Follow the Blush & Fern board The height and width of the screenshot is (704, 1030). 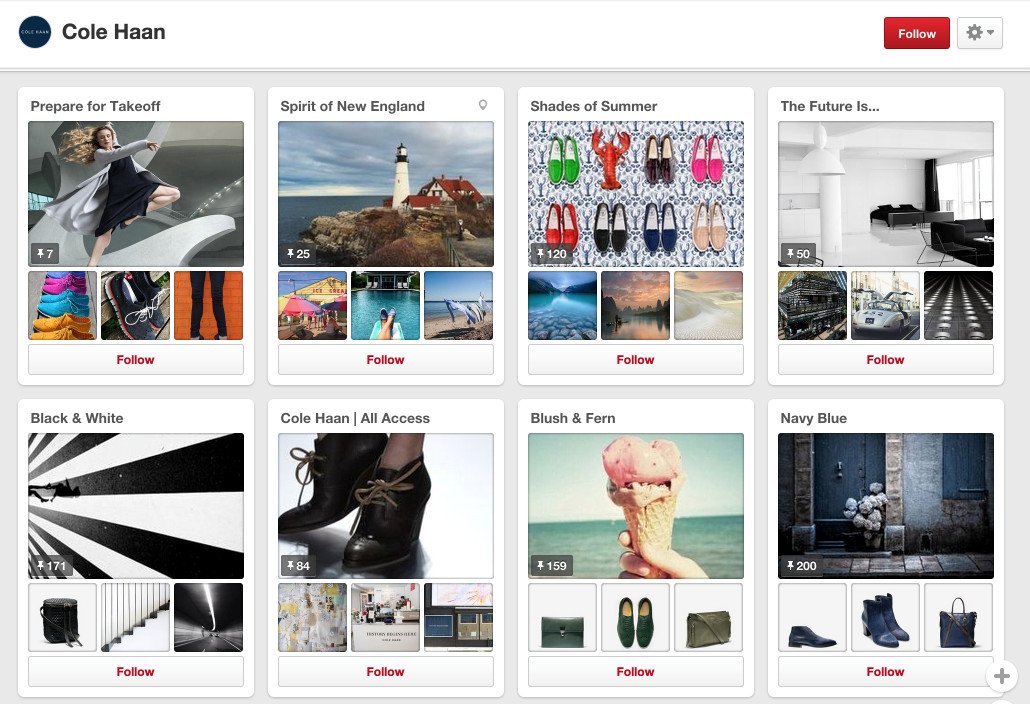pyautogui.click(x=636, y=671)
